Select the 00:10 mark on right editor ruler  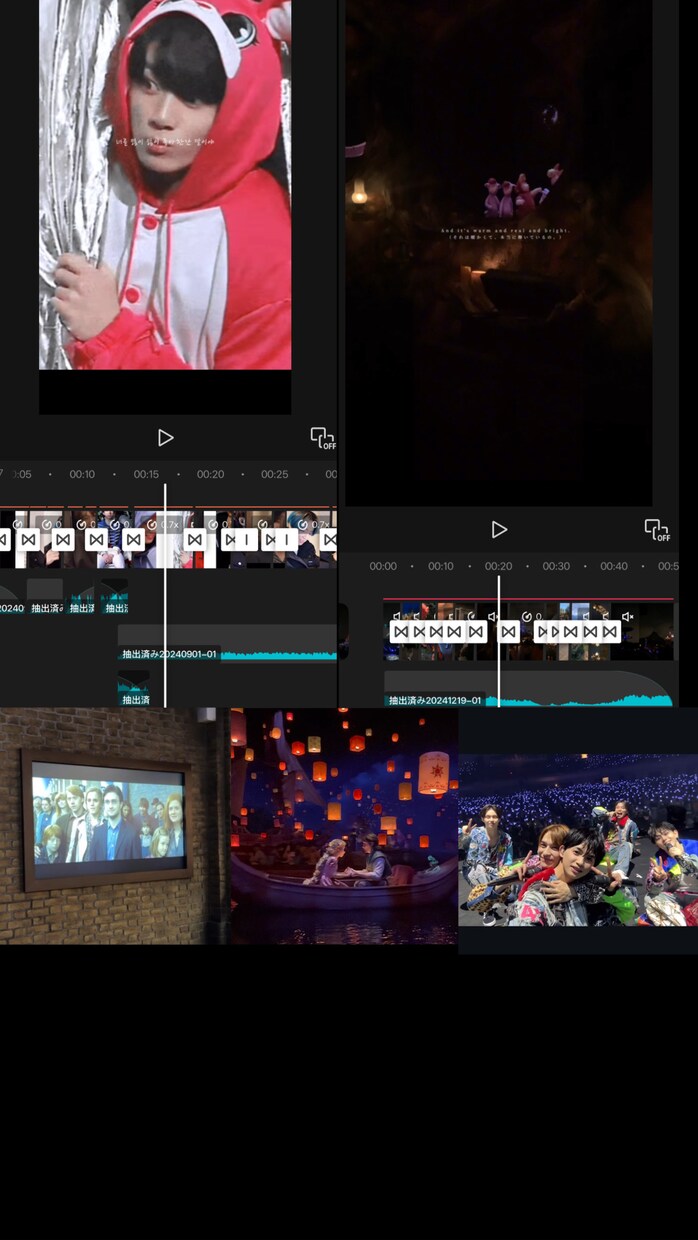[441, 566]
